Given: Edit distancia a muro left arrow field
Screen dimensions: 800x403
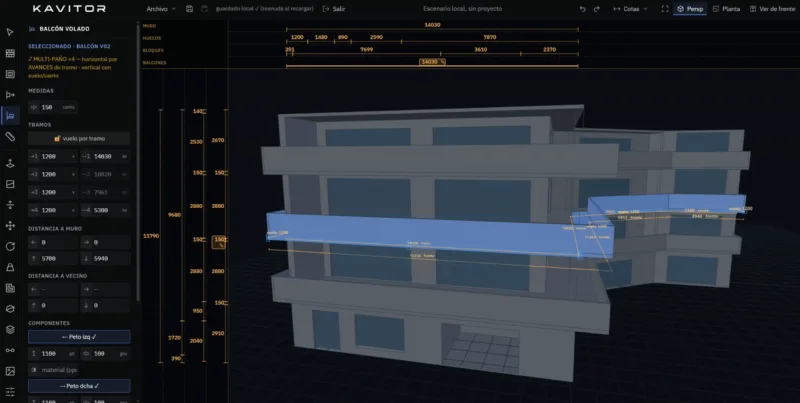Looking at the screenshot, I should (x=53, y=242).
